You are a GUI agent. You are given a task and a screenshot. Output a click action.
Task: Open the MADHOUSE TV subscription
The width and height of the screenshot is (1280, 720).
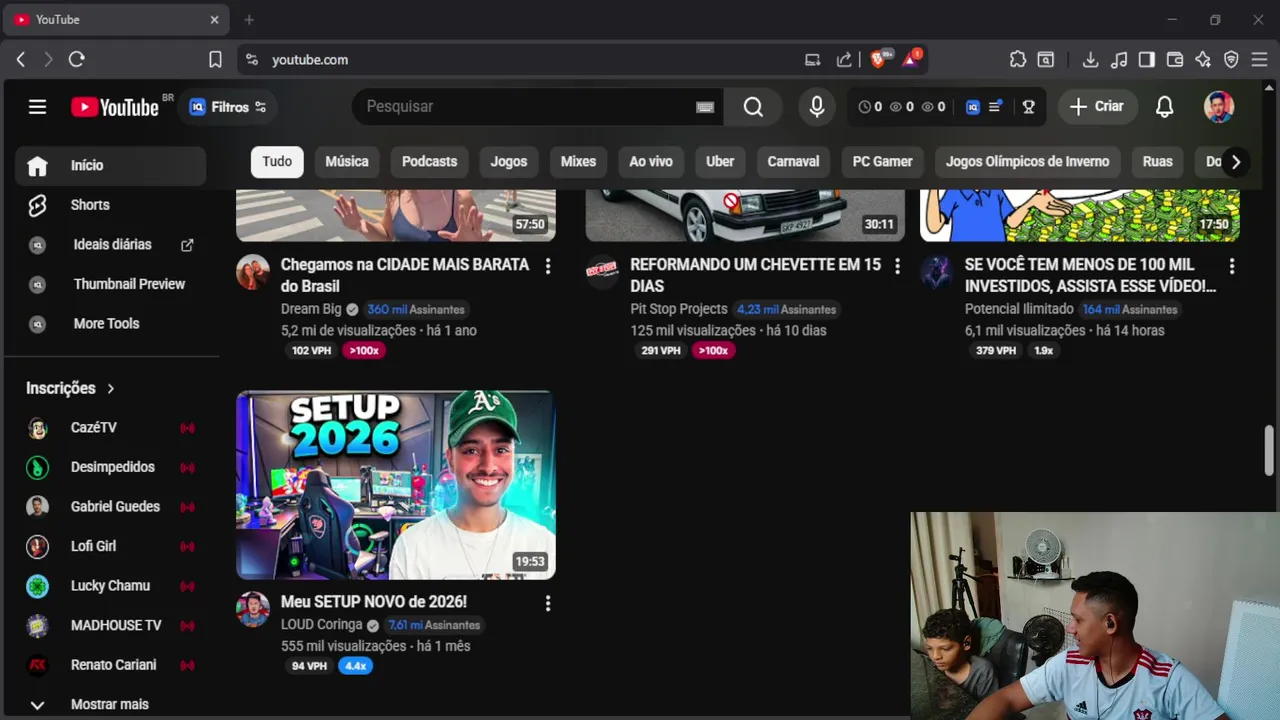point(110,625)
